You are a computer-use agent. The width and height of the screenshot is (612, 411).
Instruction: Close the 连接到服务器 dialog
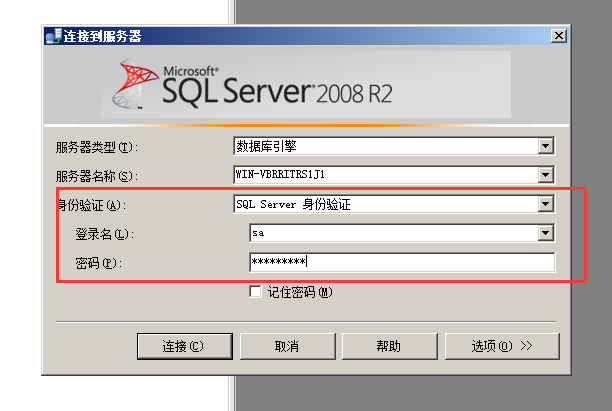coord(559,36)
